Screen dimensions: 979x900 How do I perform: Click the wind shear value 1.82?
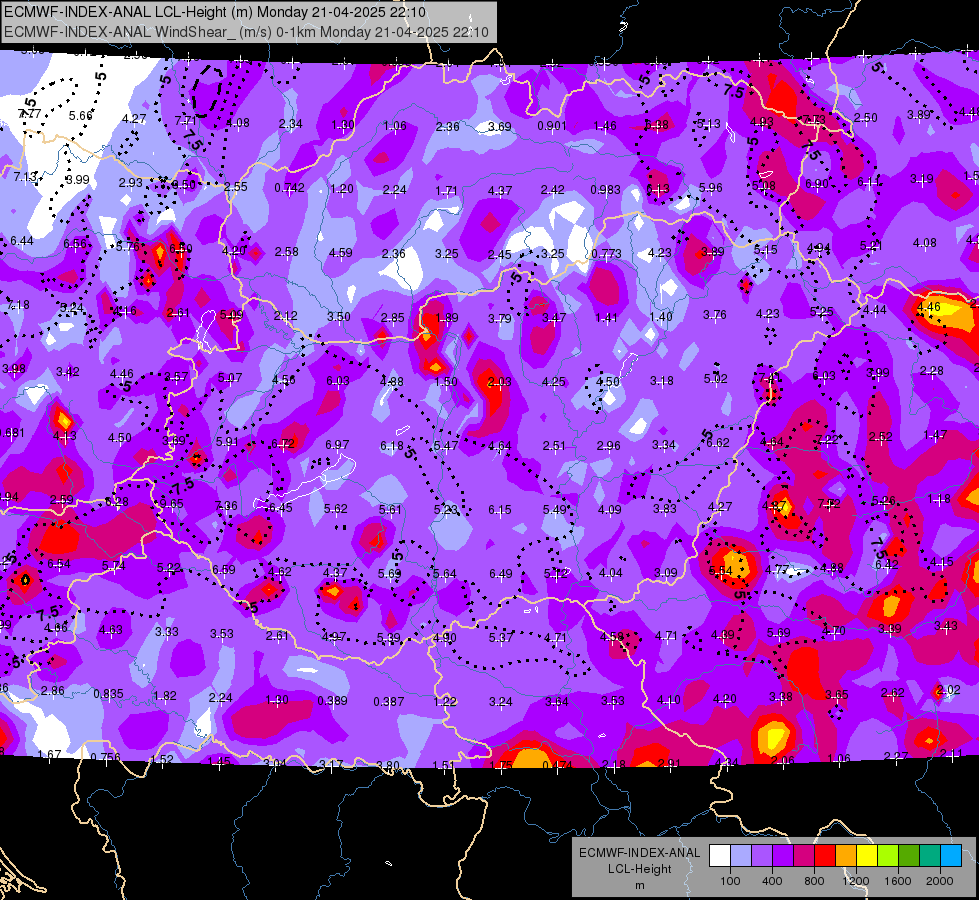pyautogui.click(x=165, y=696)
